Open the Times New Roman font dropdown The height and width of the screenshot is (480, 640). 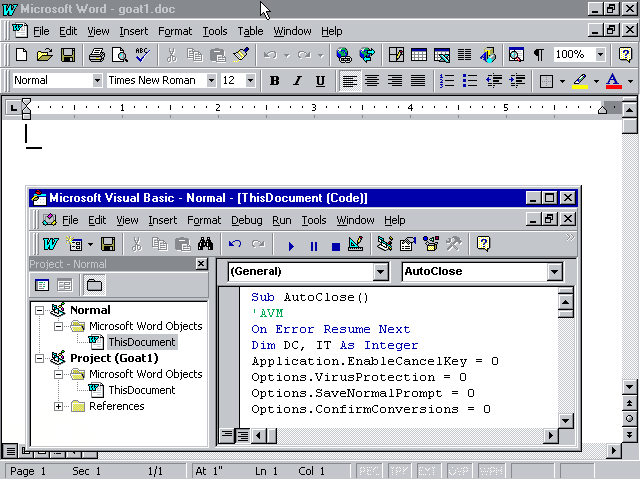pyautogui.click(x=211, y=80)
